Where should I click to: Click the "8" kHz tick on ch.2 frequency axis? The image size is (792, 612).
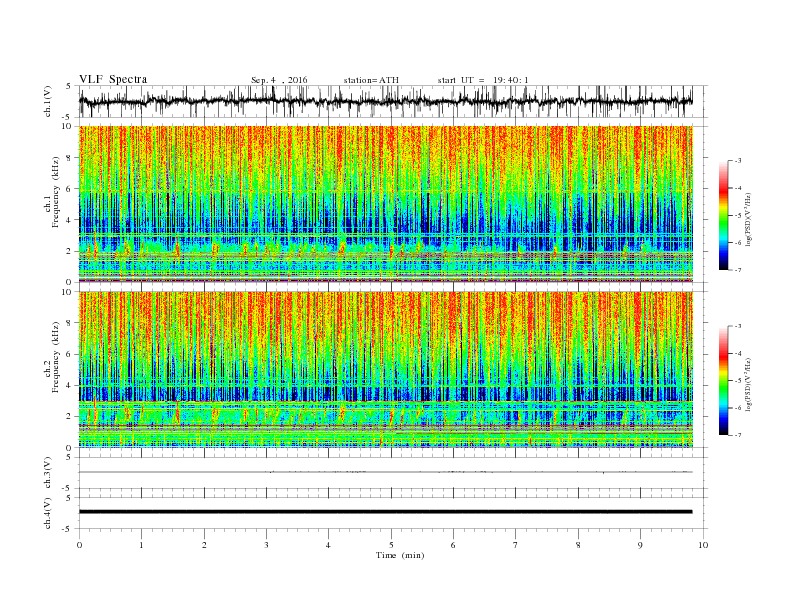click(70, 323)
